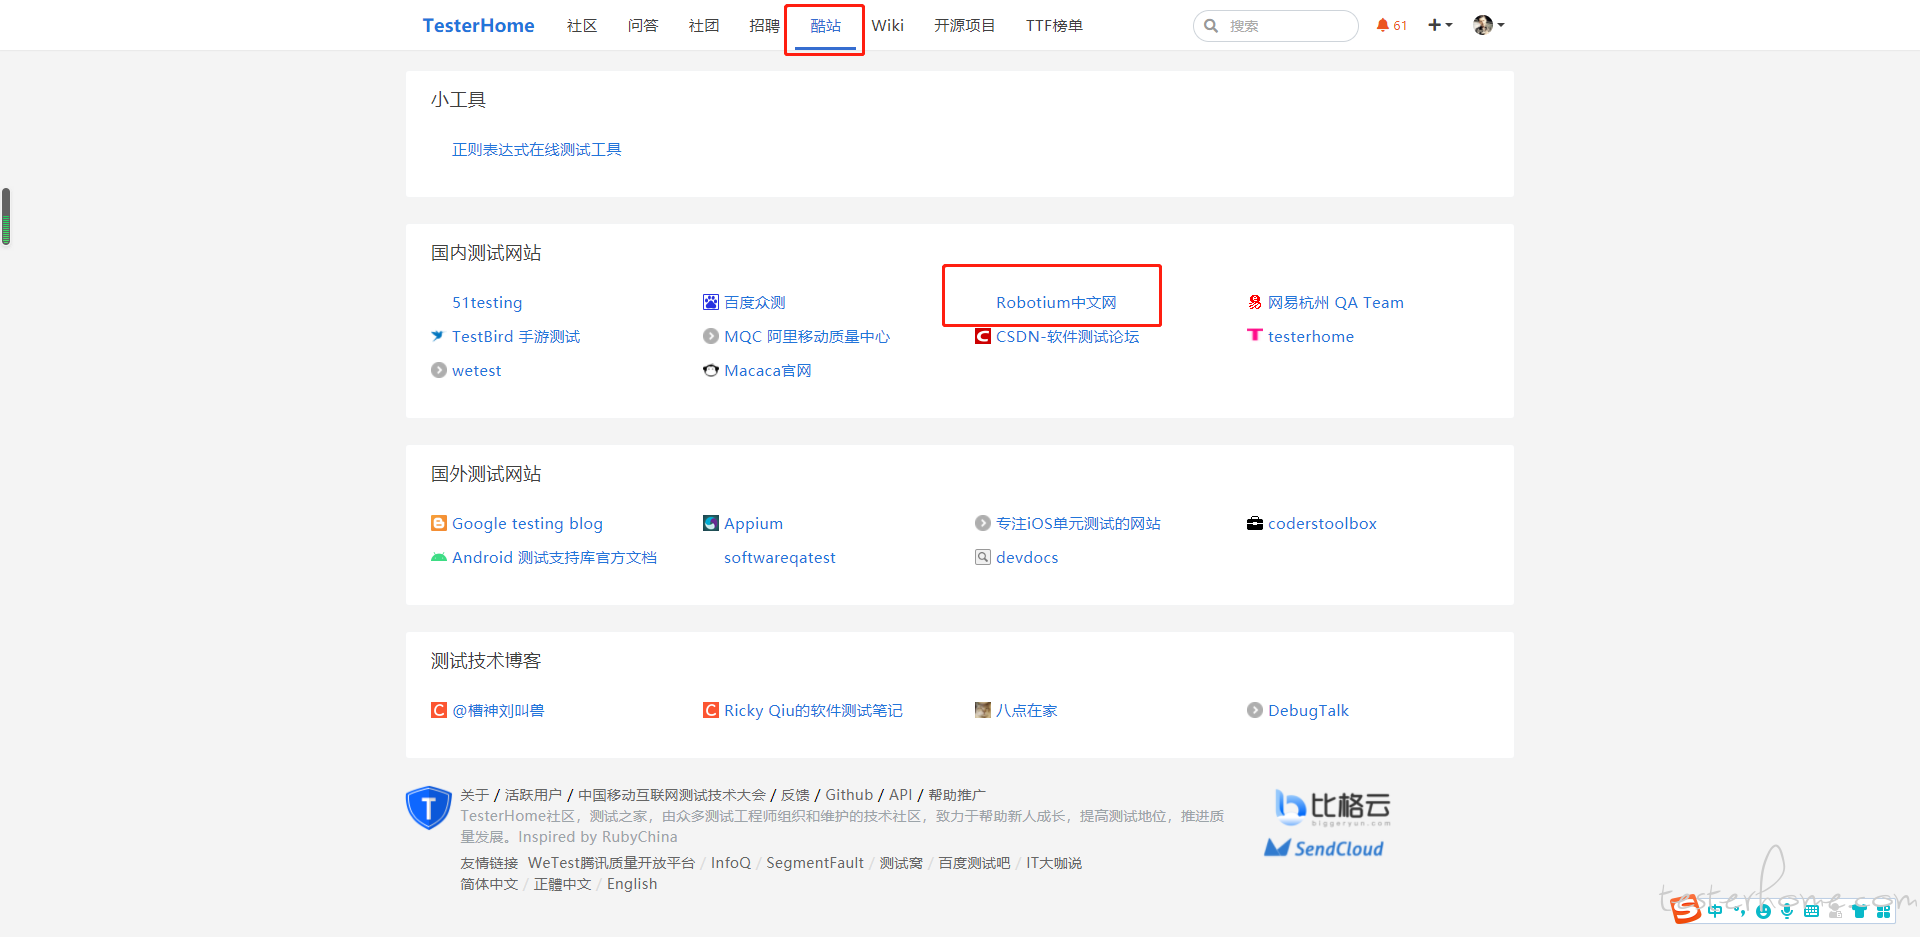Open Ricky Qiu的软件测试笔记 link

(x=813, y=710)
